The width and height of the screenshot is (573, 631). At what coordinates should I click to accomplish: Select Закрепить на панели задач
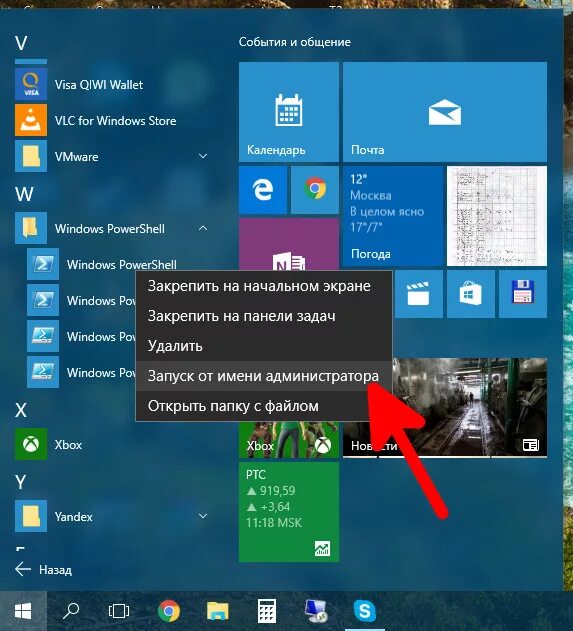tap(264, 316)
